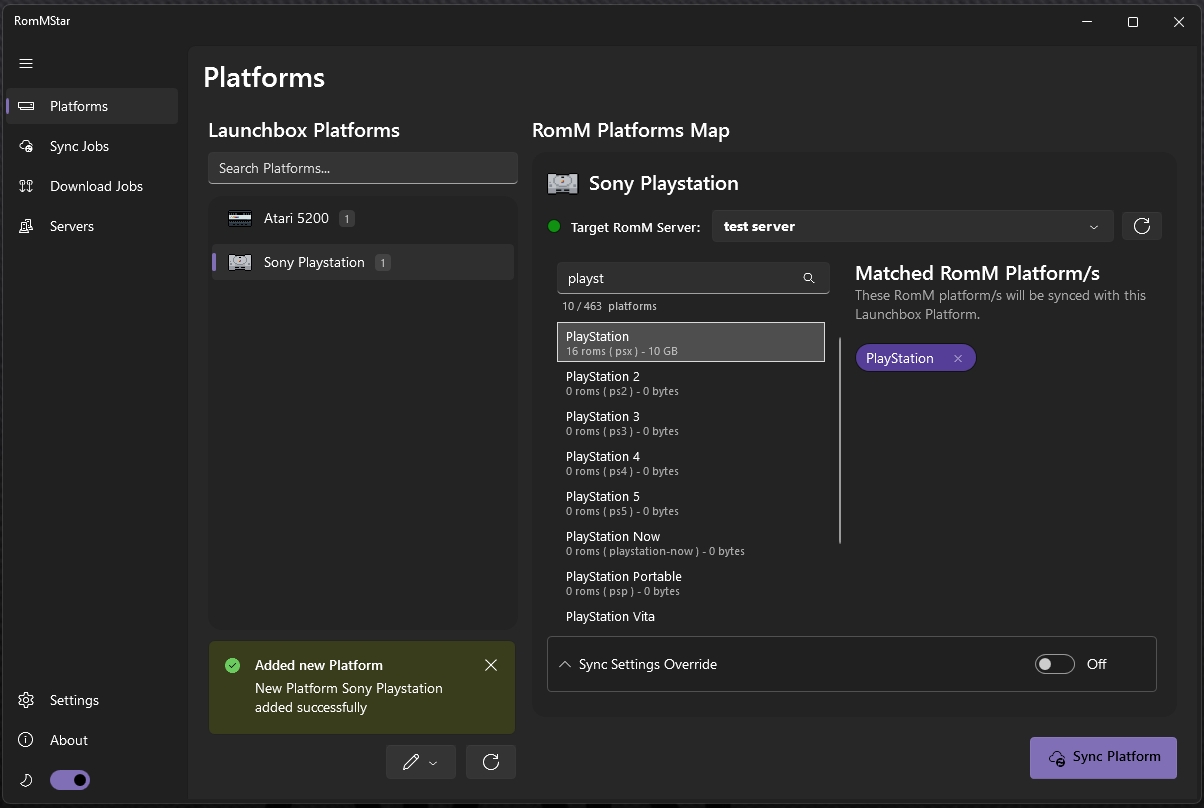1204x808 pixels.
Task: Click the 10 / 463 platforms count
Action: (609, 306)
